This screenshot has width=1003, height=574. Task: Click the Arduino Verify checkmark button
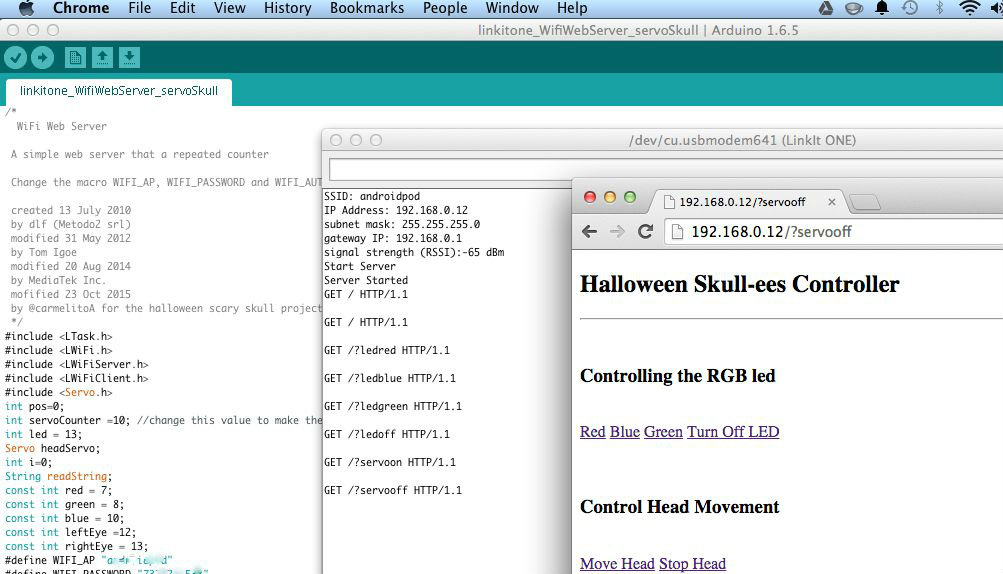click(15, 58)
